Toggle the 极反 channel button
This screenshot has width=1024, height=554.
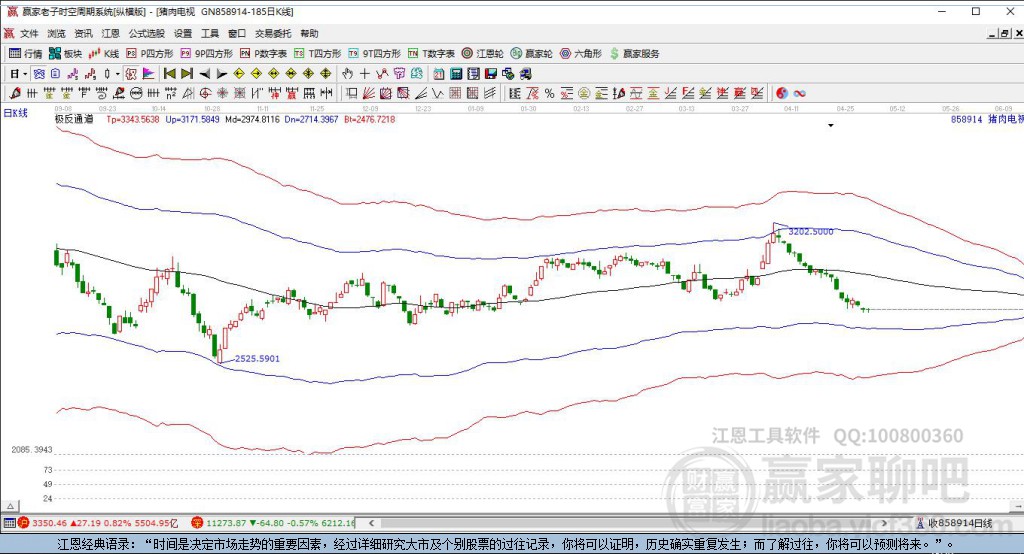[x=131, y=74]
